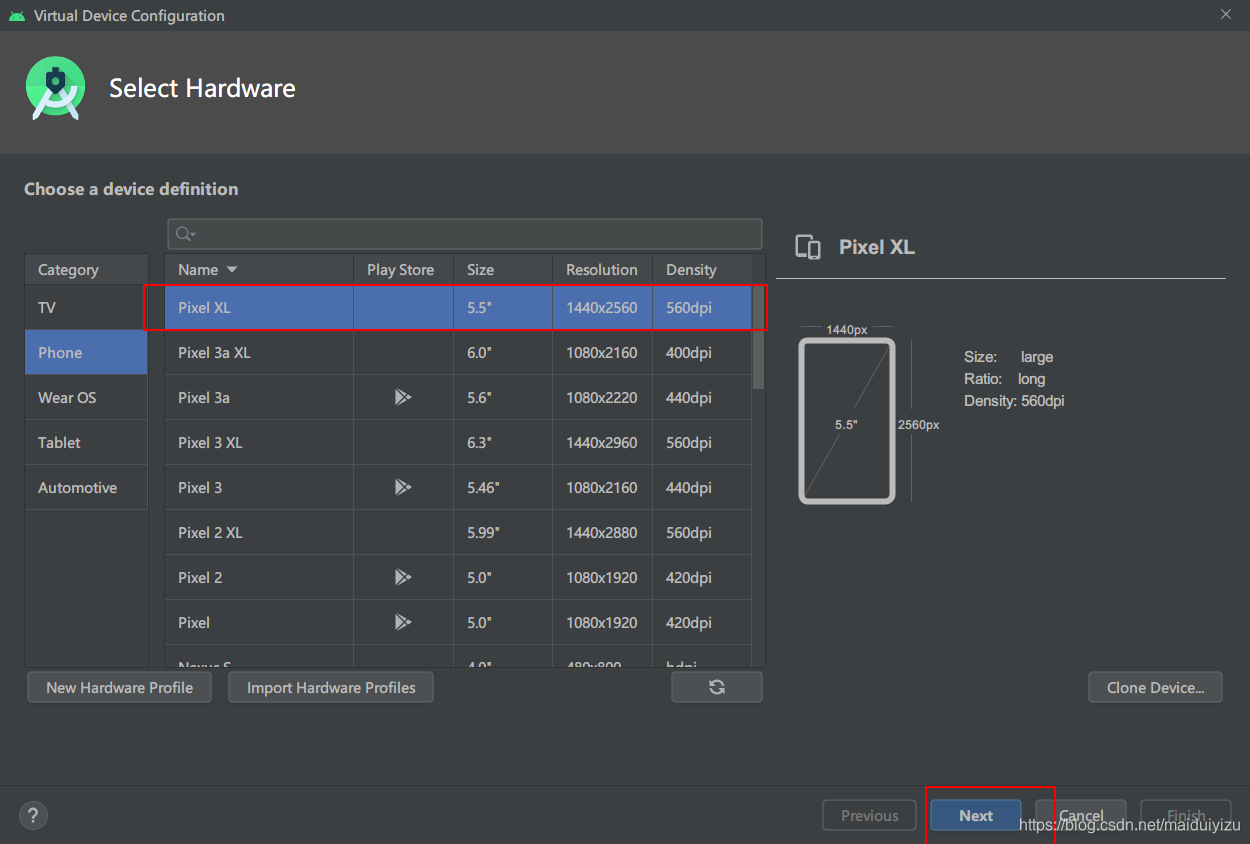Click the refresh device list icon button

tap(717, 687)
